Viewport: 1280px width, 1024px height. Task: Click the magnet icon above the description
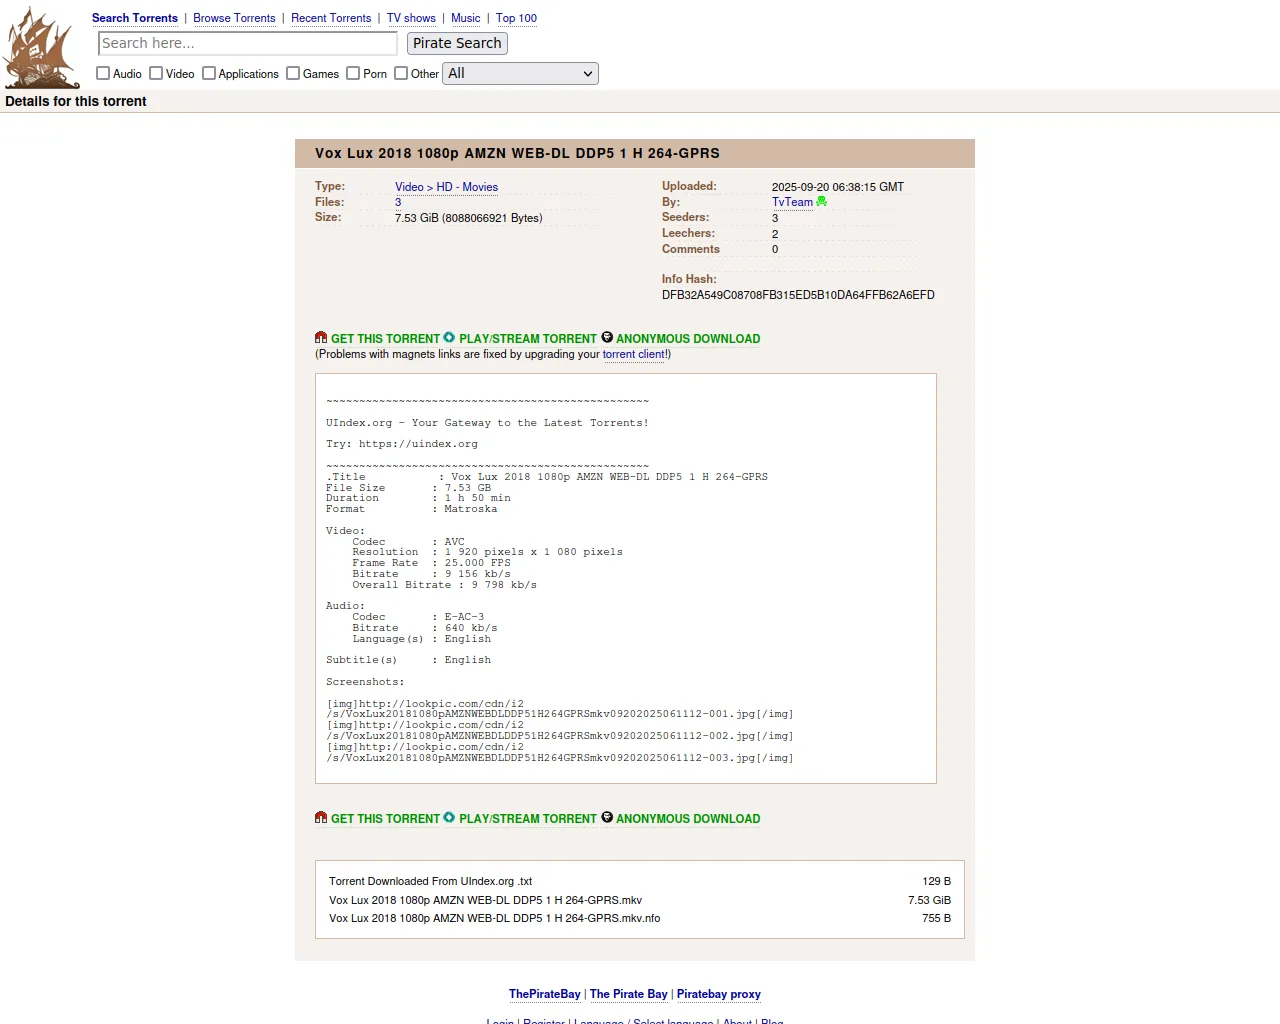tap(321, 338)
